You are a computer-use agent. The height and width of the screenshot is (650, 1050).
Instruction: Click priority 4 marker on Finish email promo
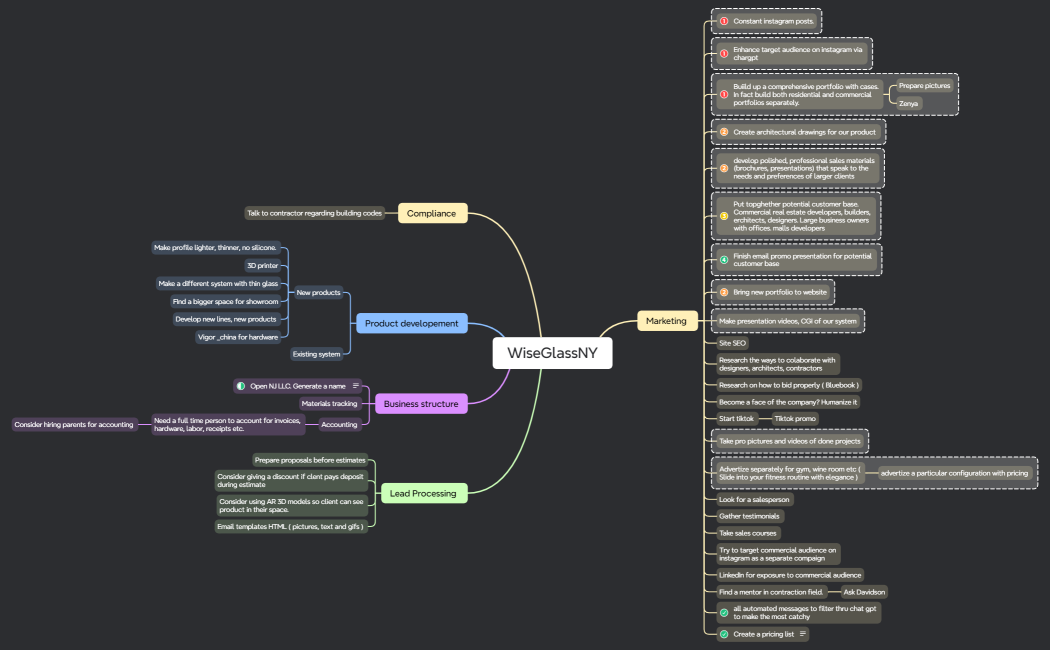tap(724, 260)
